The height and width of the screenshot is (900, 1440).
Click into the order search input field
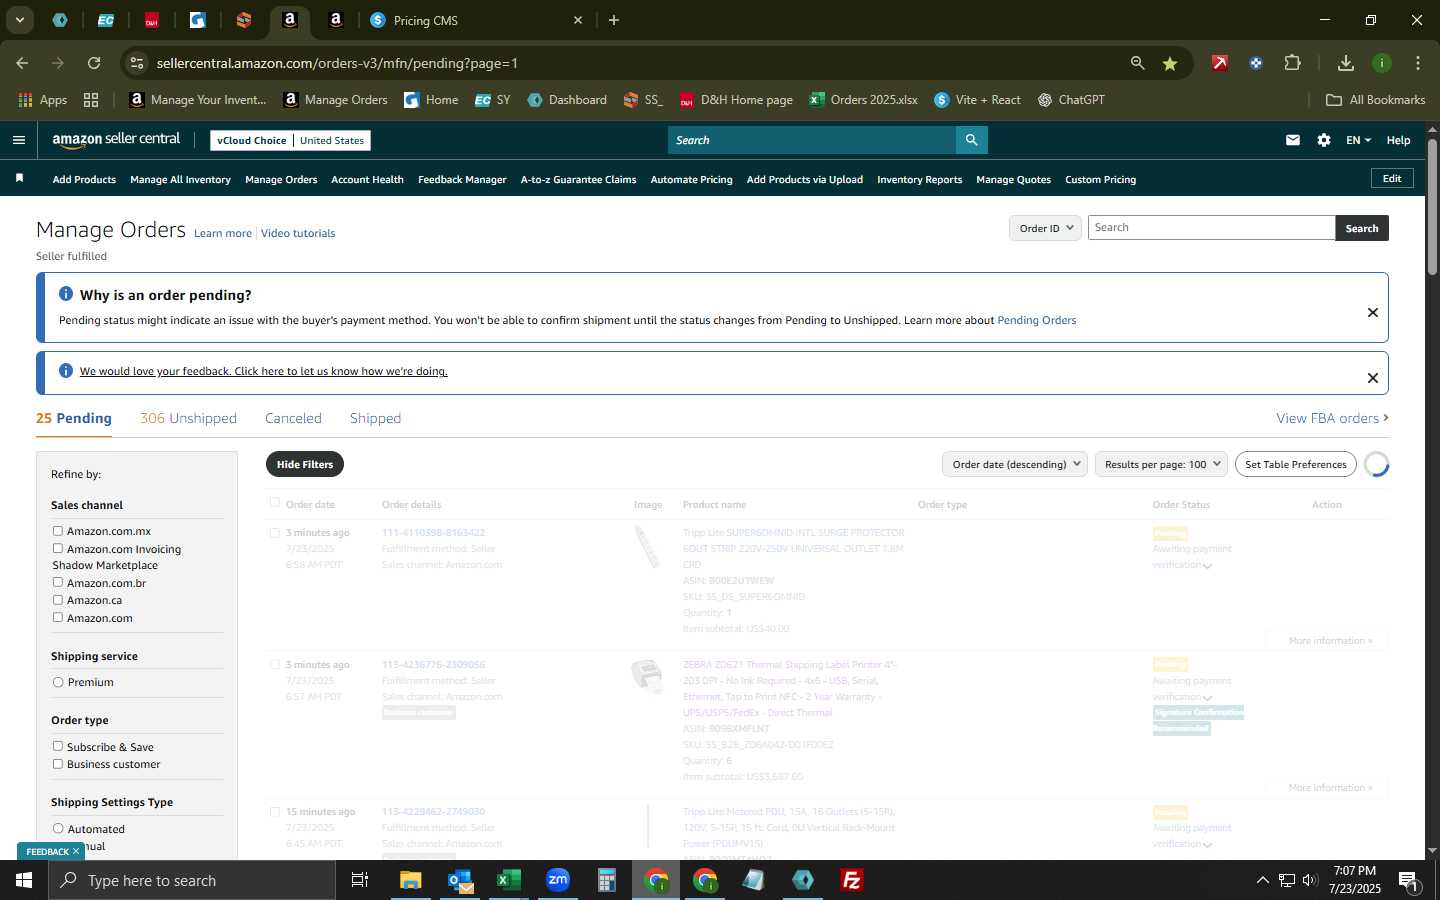click(x=1211, y=228)
